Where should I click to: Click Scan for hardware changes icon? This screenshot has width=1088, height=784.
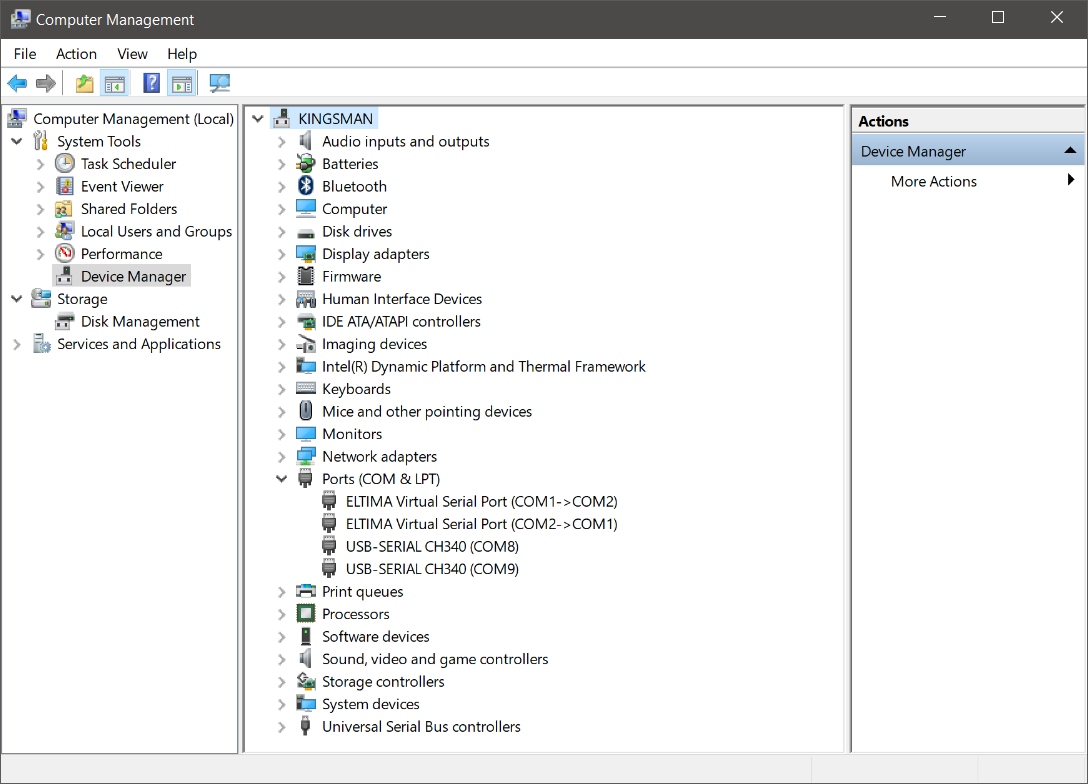219,83
